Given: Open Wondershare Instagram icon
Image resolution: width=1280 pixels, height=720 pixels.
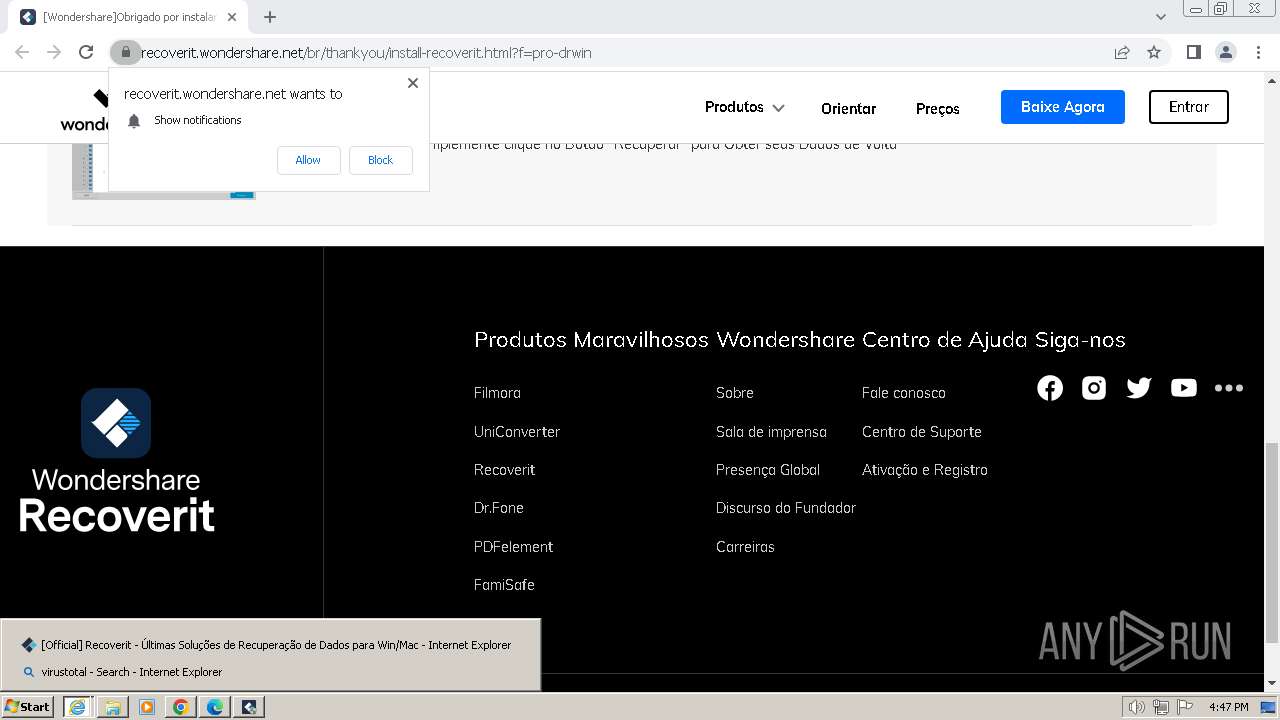Looking at the screenshot, I should click(x=1094, y=388).
